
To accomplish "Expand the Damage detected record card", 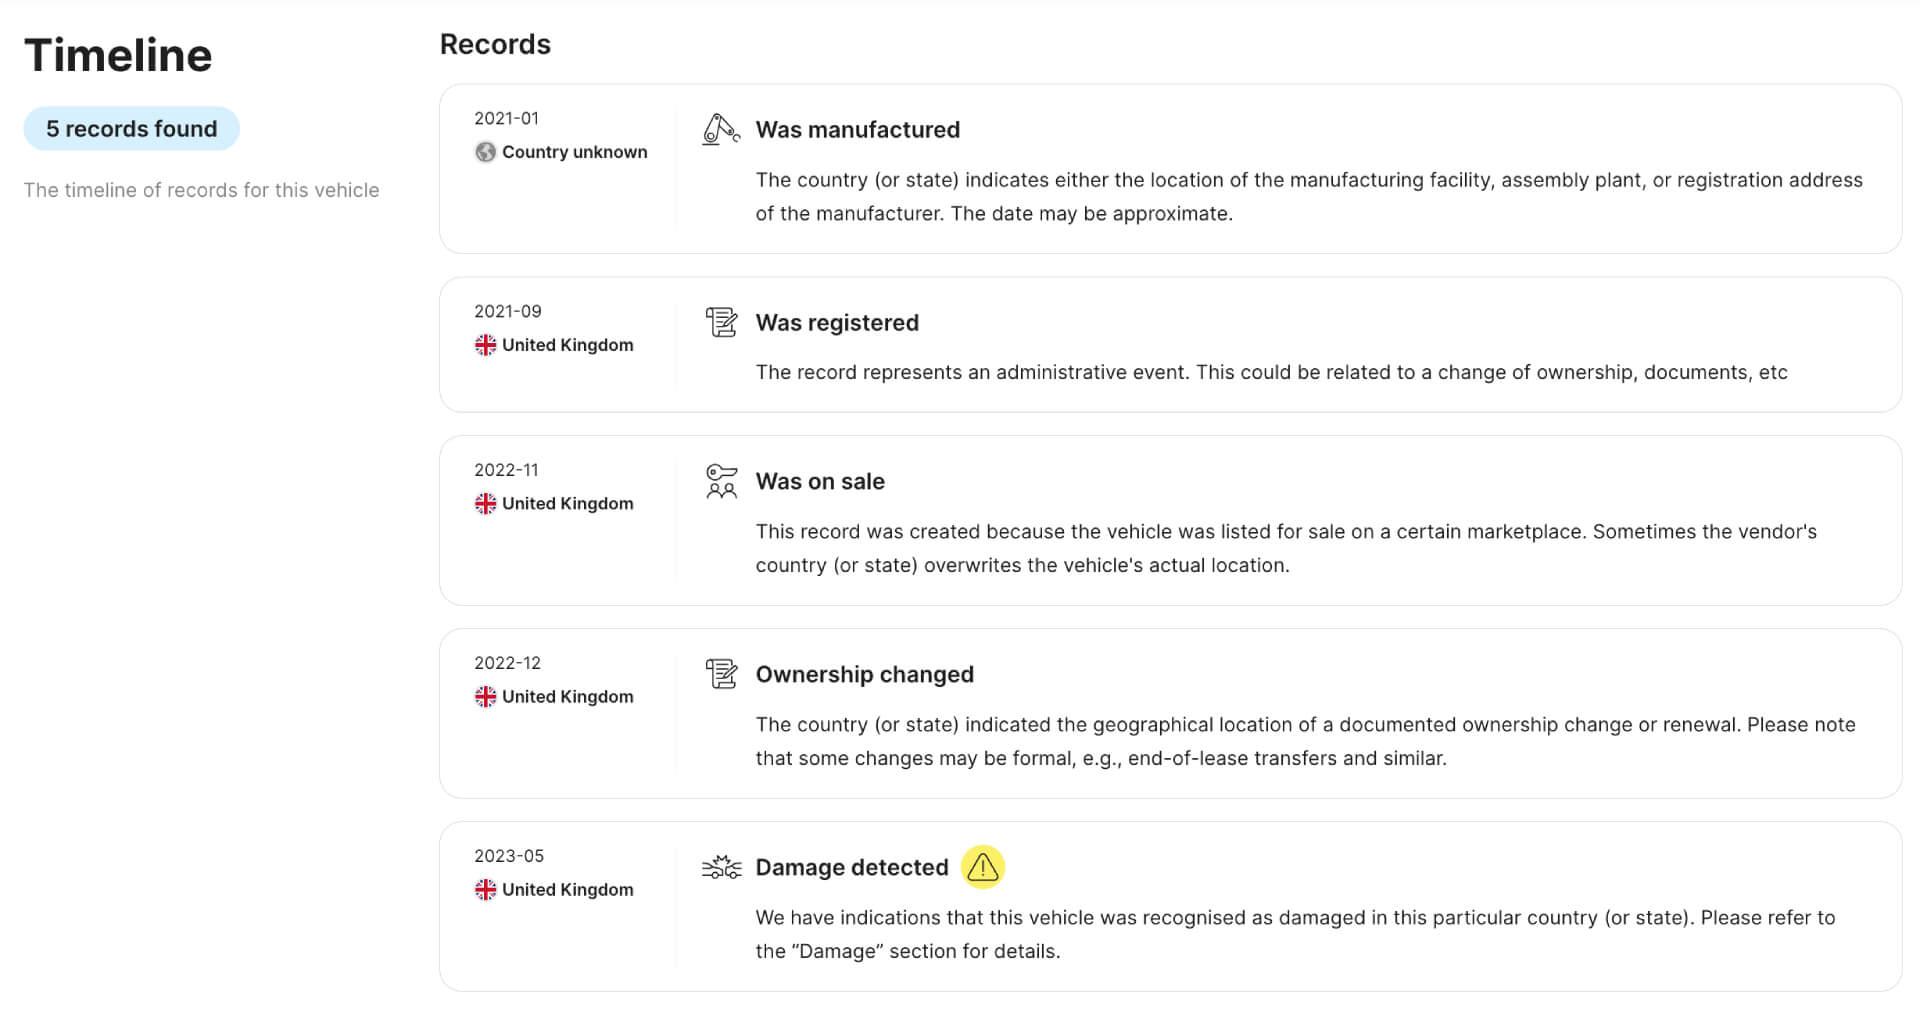I will [x=1170, y=905].
